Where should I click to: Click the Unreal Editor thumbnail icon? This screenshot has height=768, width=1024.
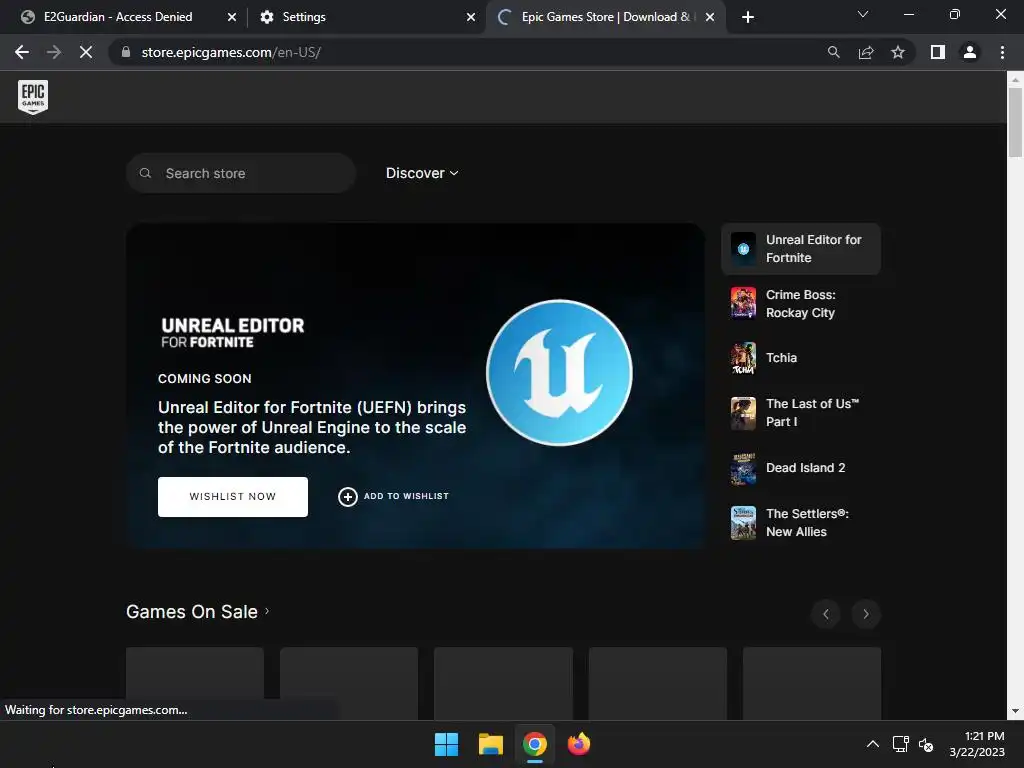pos(743,249)
